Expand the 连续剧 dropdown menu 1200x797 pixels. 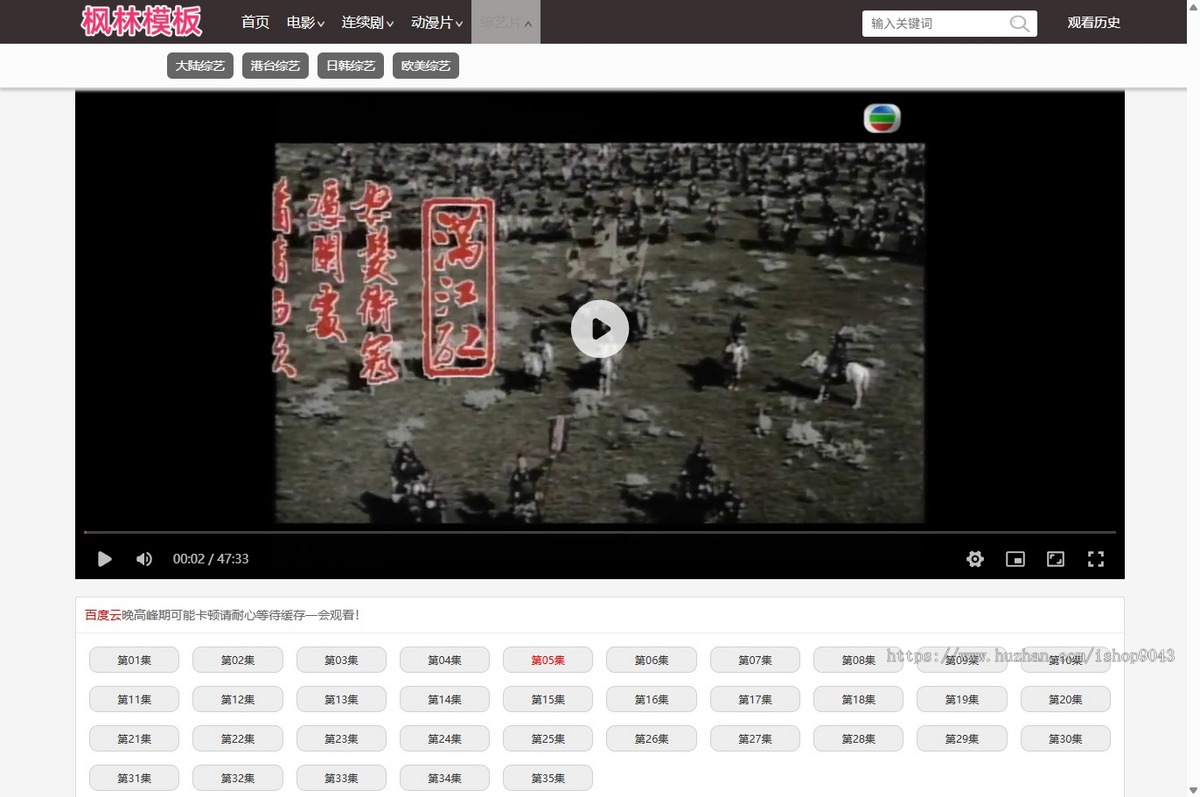tap(368, 22)
